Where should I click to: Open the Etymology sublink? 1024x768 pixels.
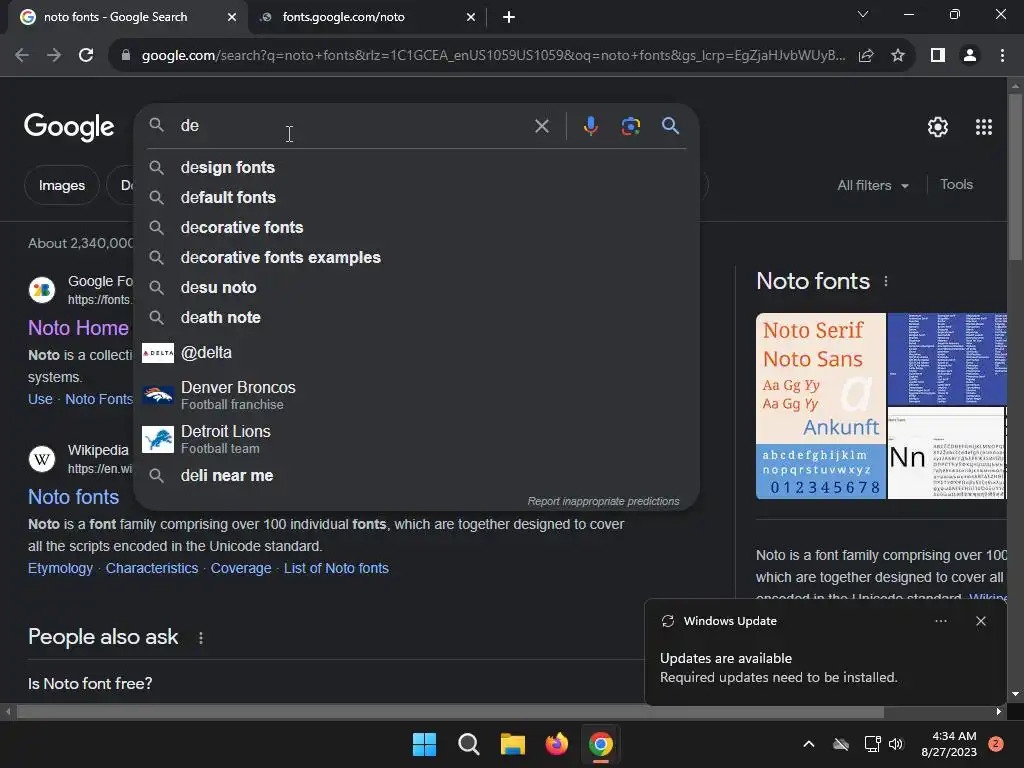[x=60, y=569]
